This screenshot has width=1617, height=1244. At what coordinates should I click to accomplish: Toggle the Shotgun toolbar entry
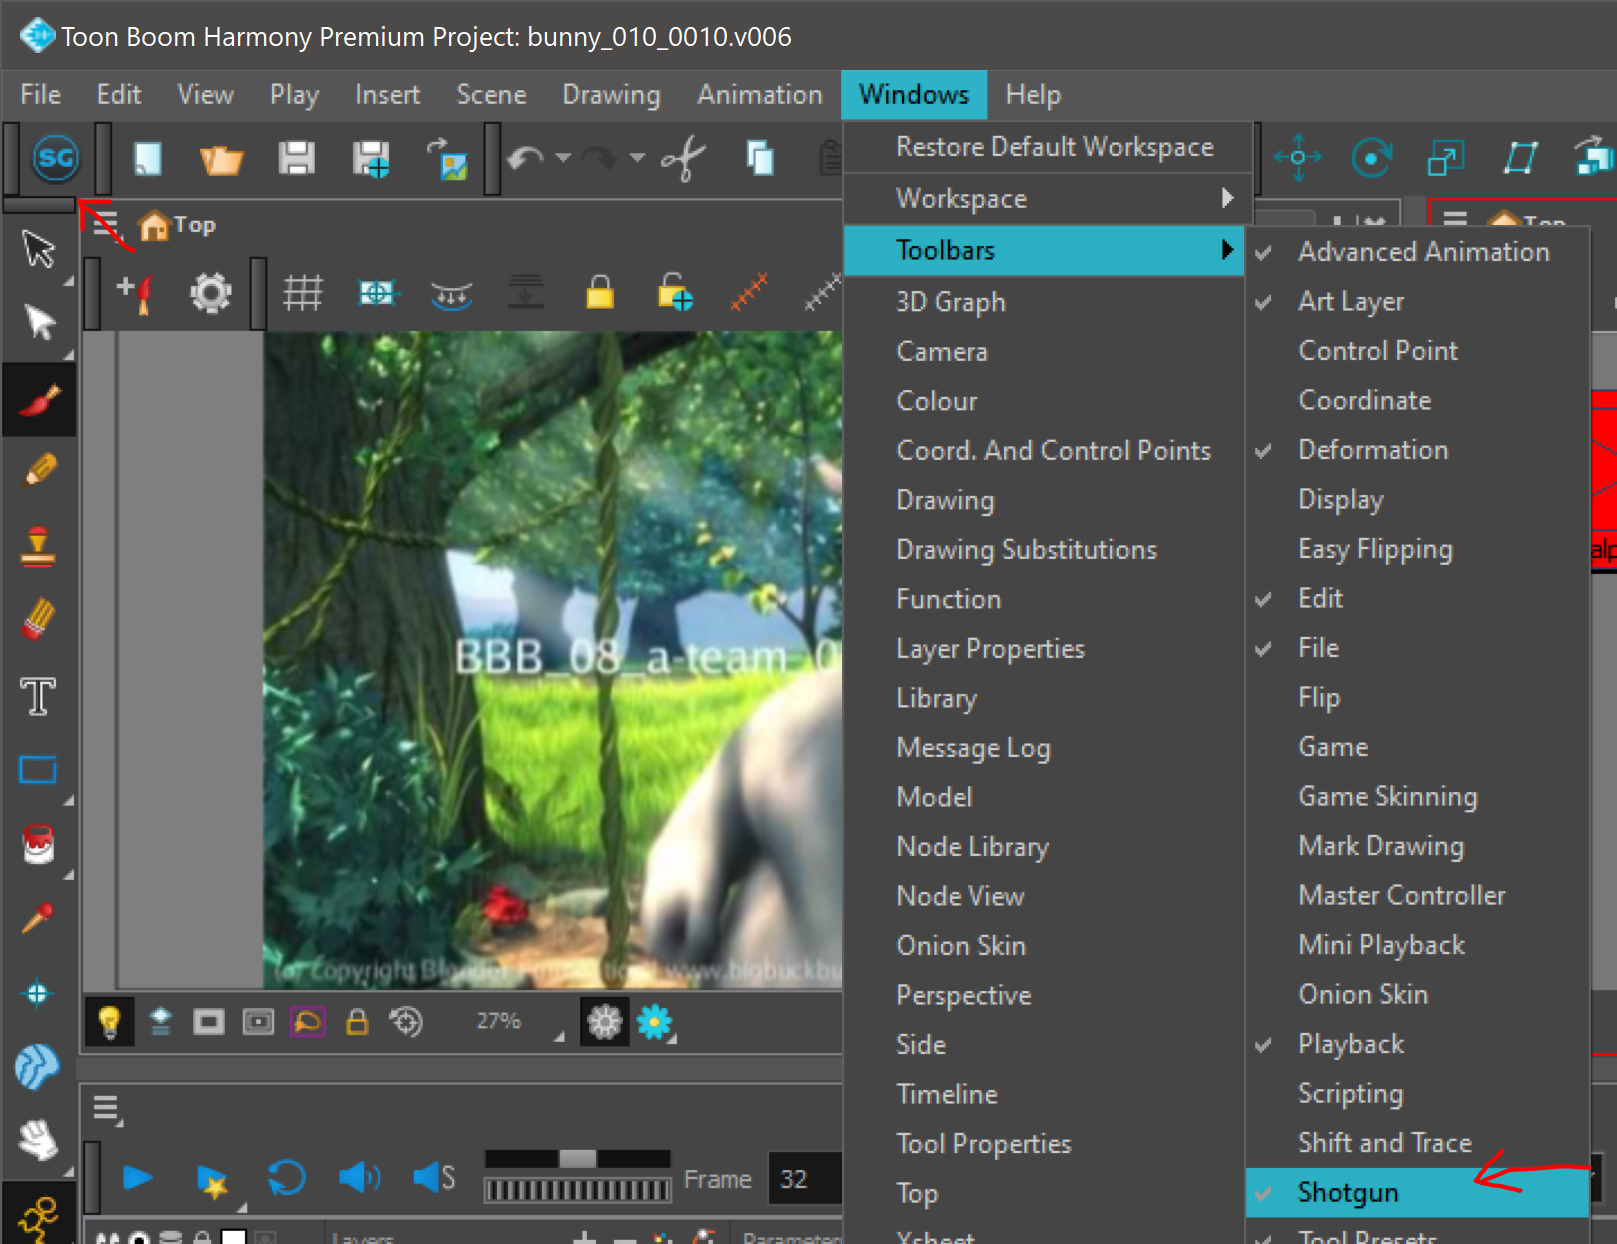(1418, 1192)
